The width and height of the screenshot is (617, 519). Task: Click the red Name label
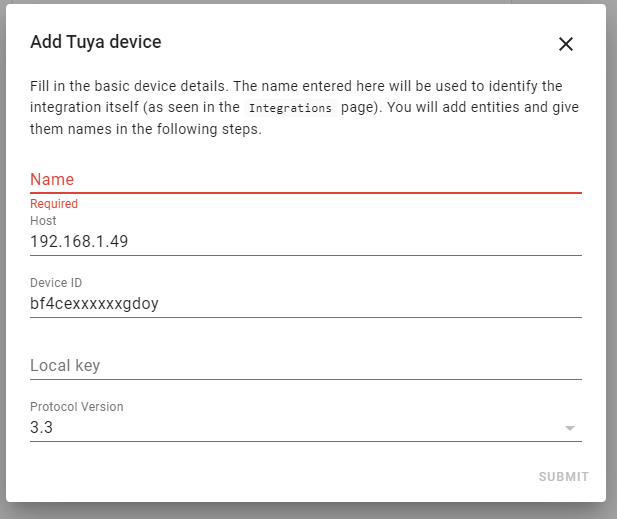pos(52,179)
